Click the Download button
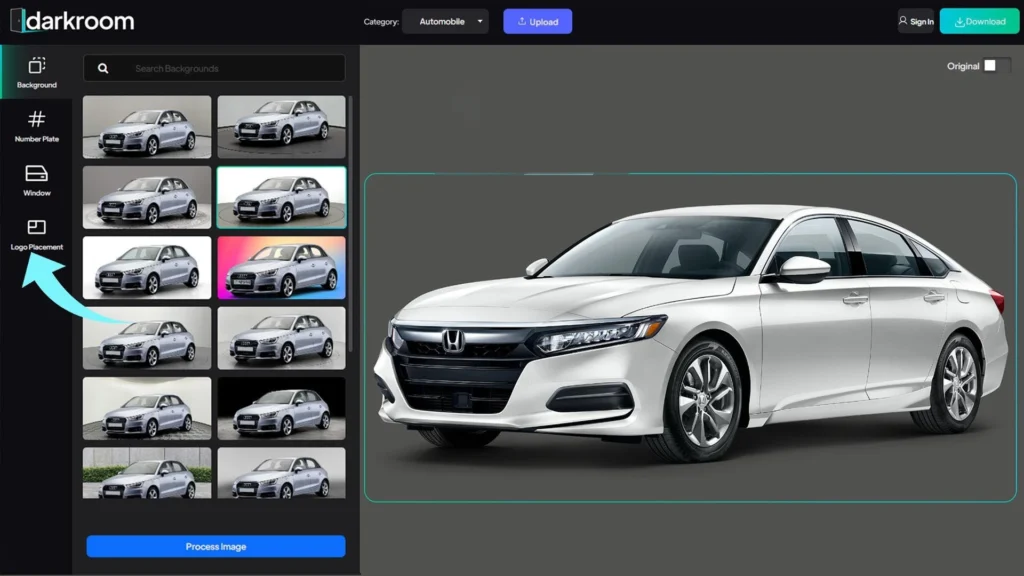Viewport: 1024px width, 576px height. coord(979,22)
